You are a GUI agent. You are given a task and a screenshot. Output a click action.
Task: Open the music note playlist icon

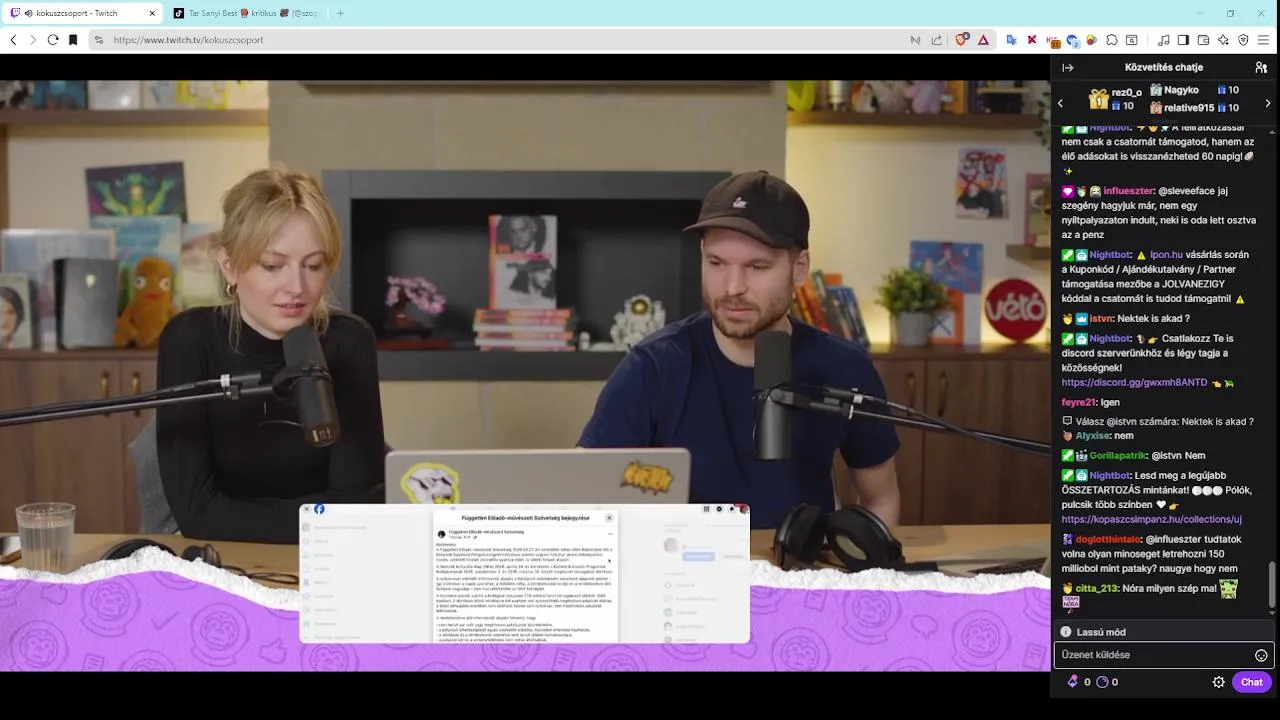coord(1164,40)
